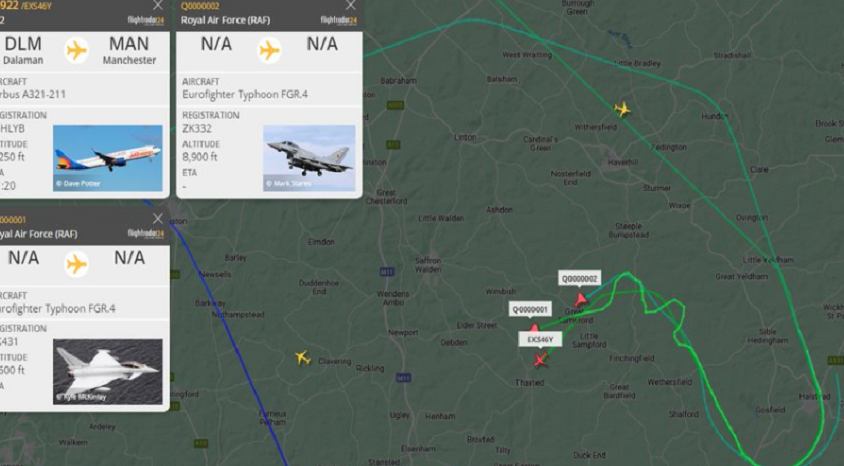Click plane icon in ZK332 Typhoon panel

[269, 51]
